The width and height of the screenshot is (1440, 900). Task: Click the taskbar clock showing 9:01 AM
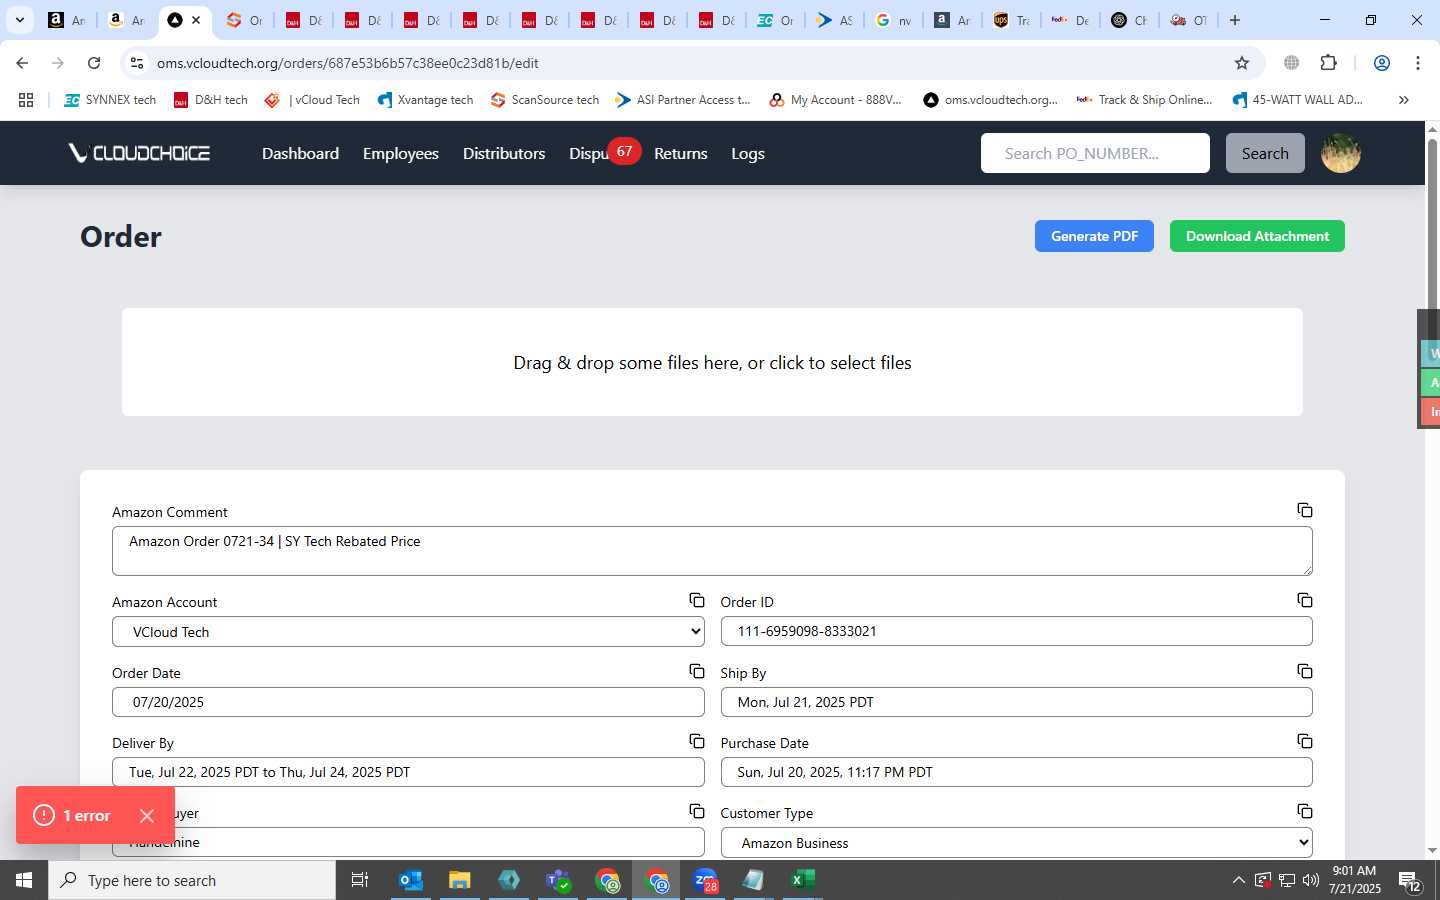[x=1355, y=880]
